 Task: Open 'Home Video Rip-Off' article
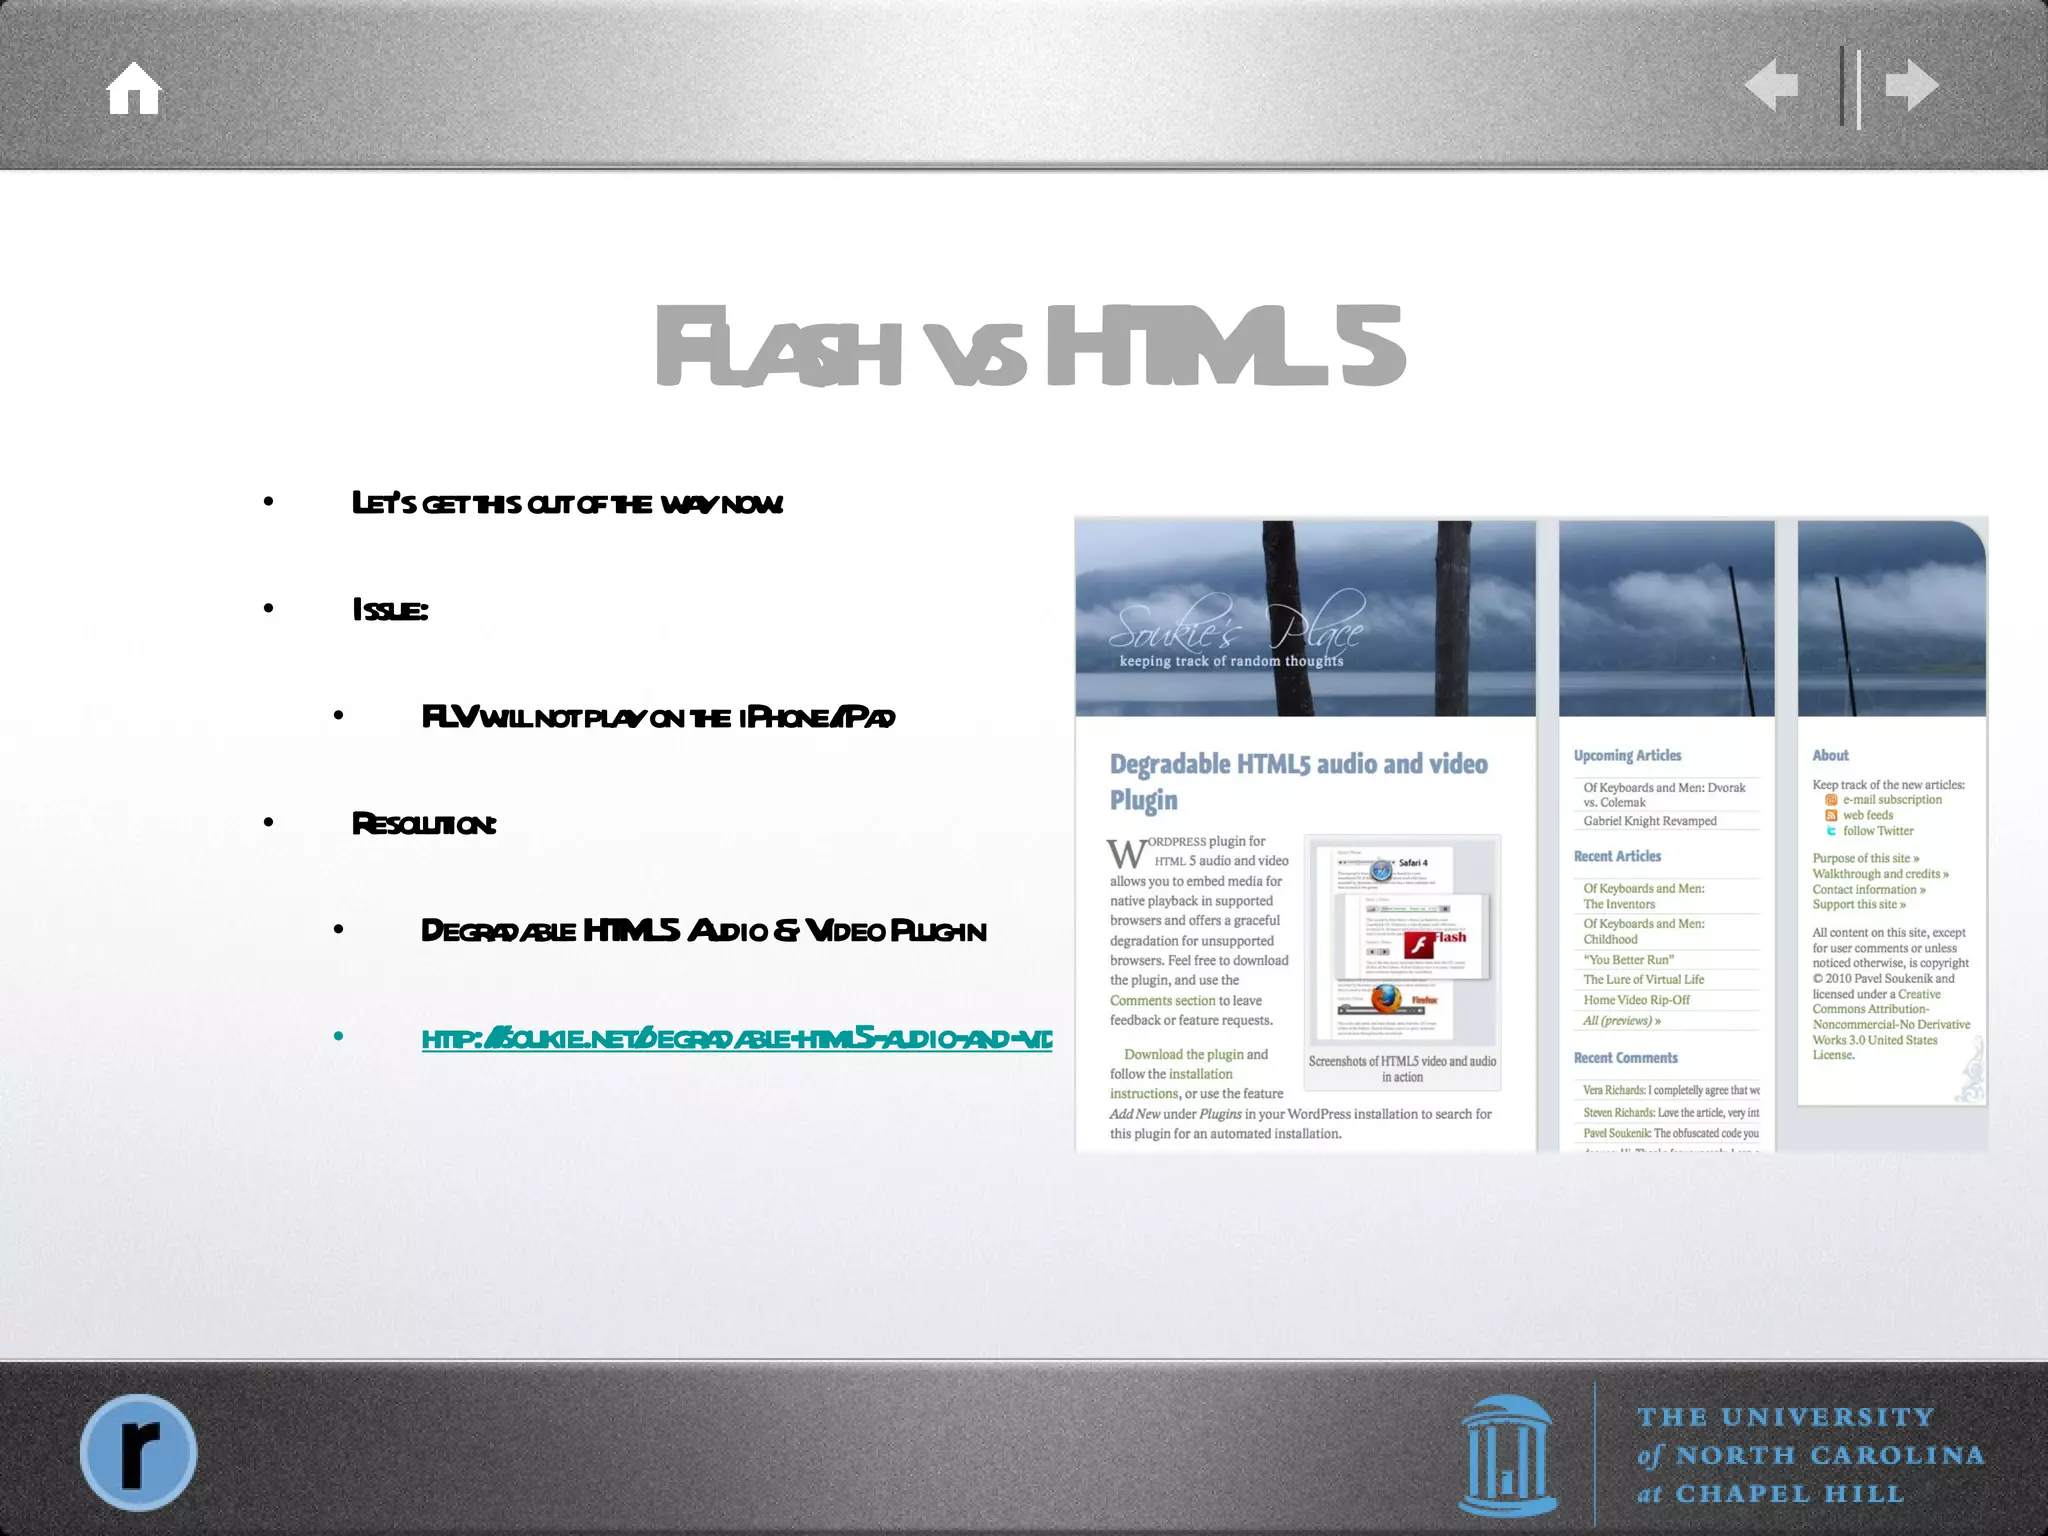pyautogui.click(x=1636, y=1000)
